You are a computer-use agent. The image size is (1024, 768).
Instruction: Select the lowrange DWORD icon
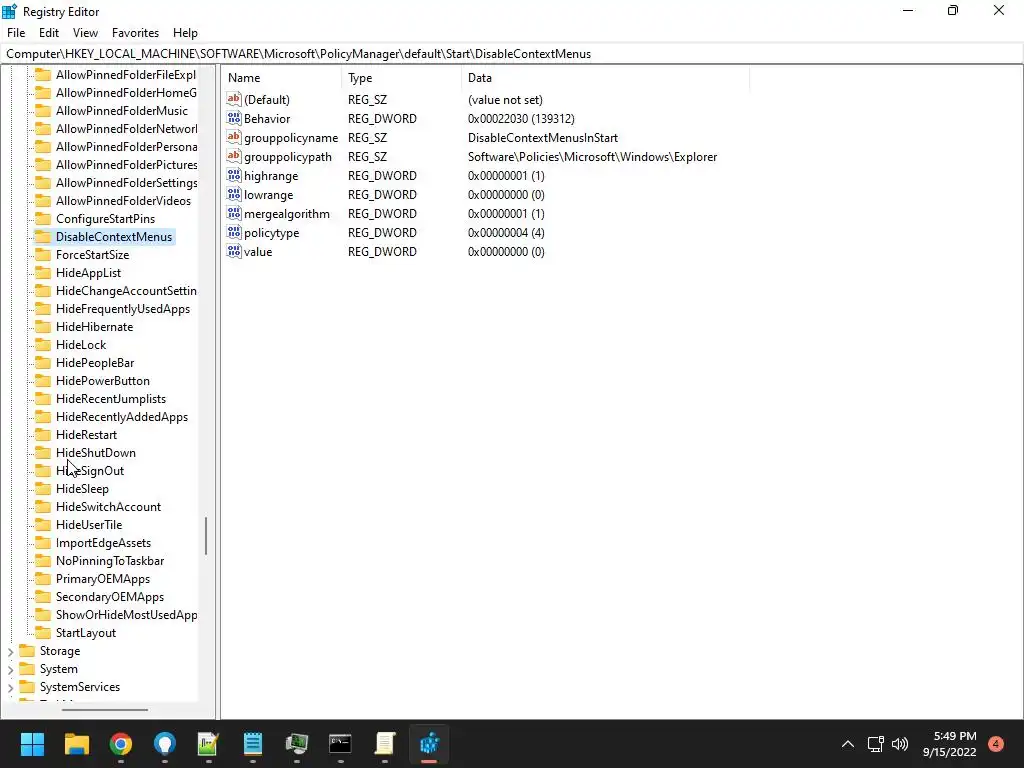(x=234, y=194)
